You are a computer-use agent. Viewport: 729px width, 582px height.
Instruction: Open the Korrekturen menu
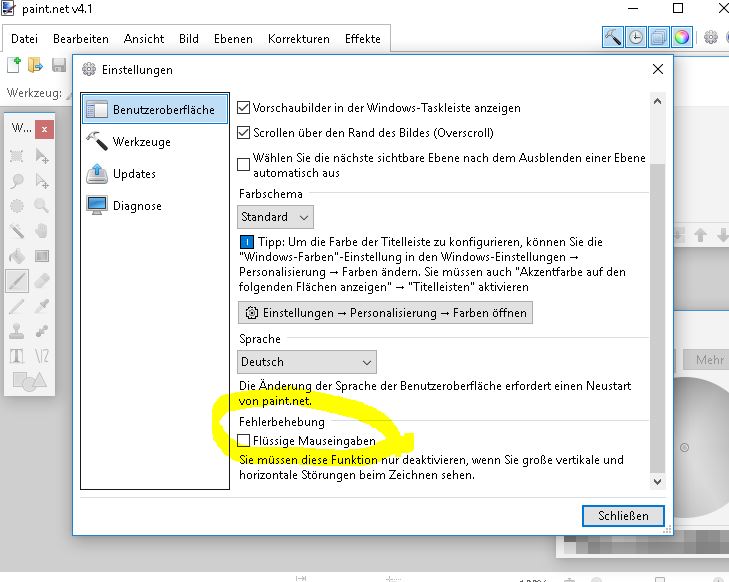298,39
